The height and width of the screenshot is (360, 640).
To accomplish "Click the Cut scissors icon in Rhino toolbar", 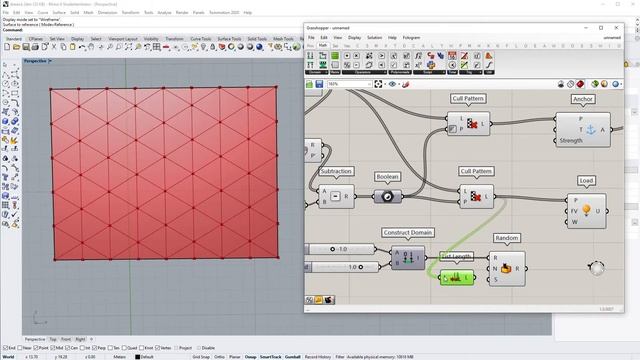I will (54, 47).
